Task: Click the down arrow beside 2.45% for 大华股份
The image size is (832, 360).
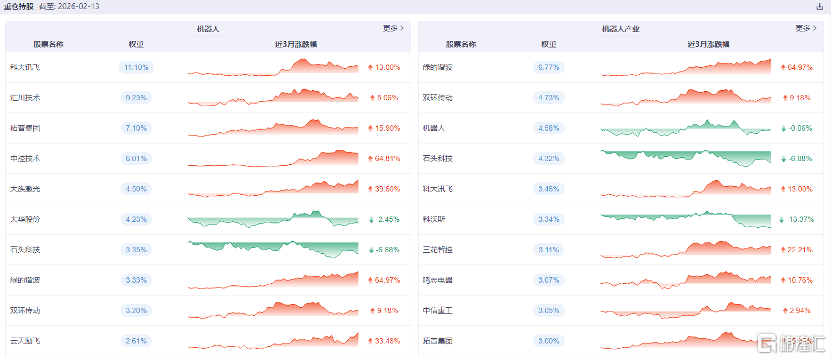Action: pyautogui.click(x=370, y=219)
